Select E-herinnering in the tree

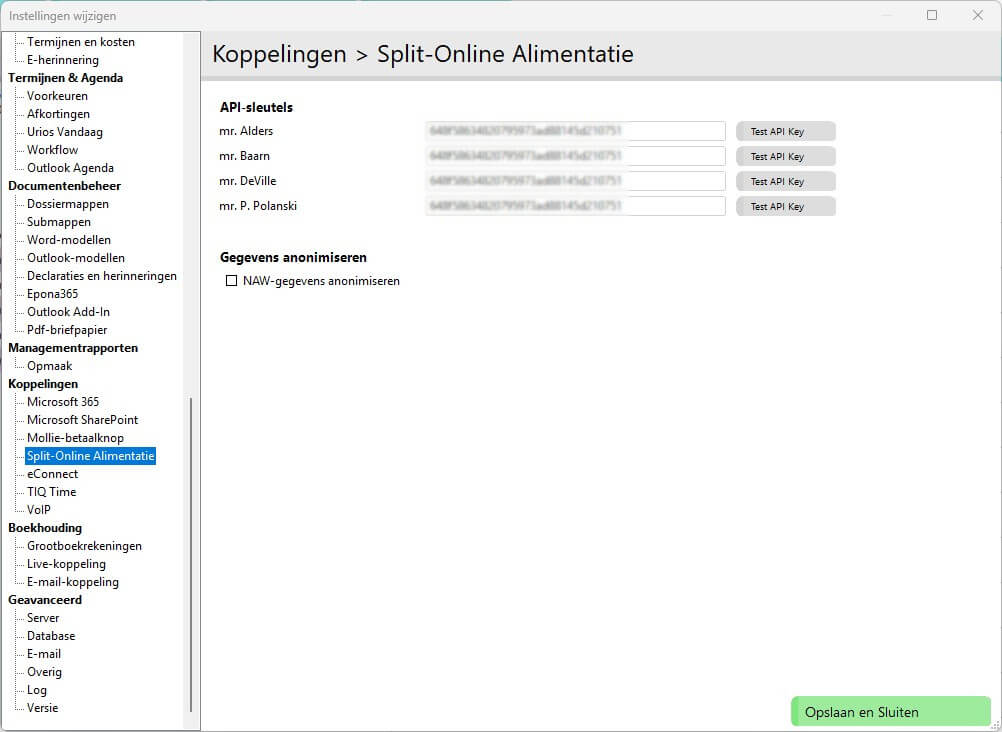(63, 59)
